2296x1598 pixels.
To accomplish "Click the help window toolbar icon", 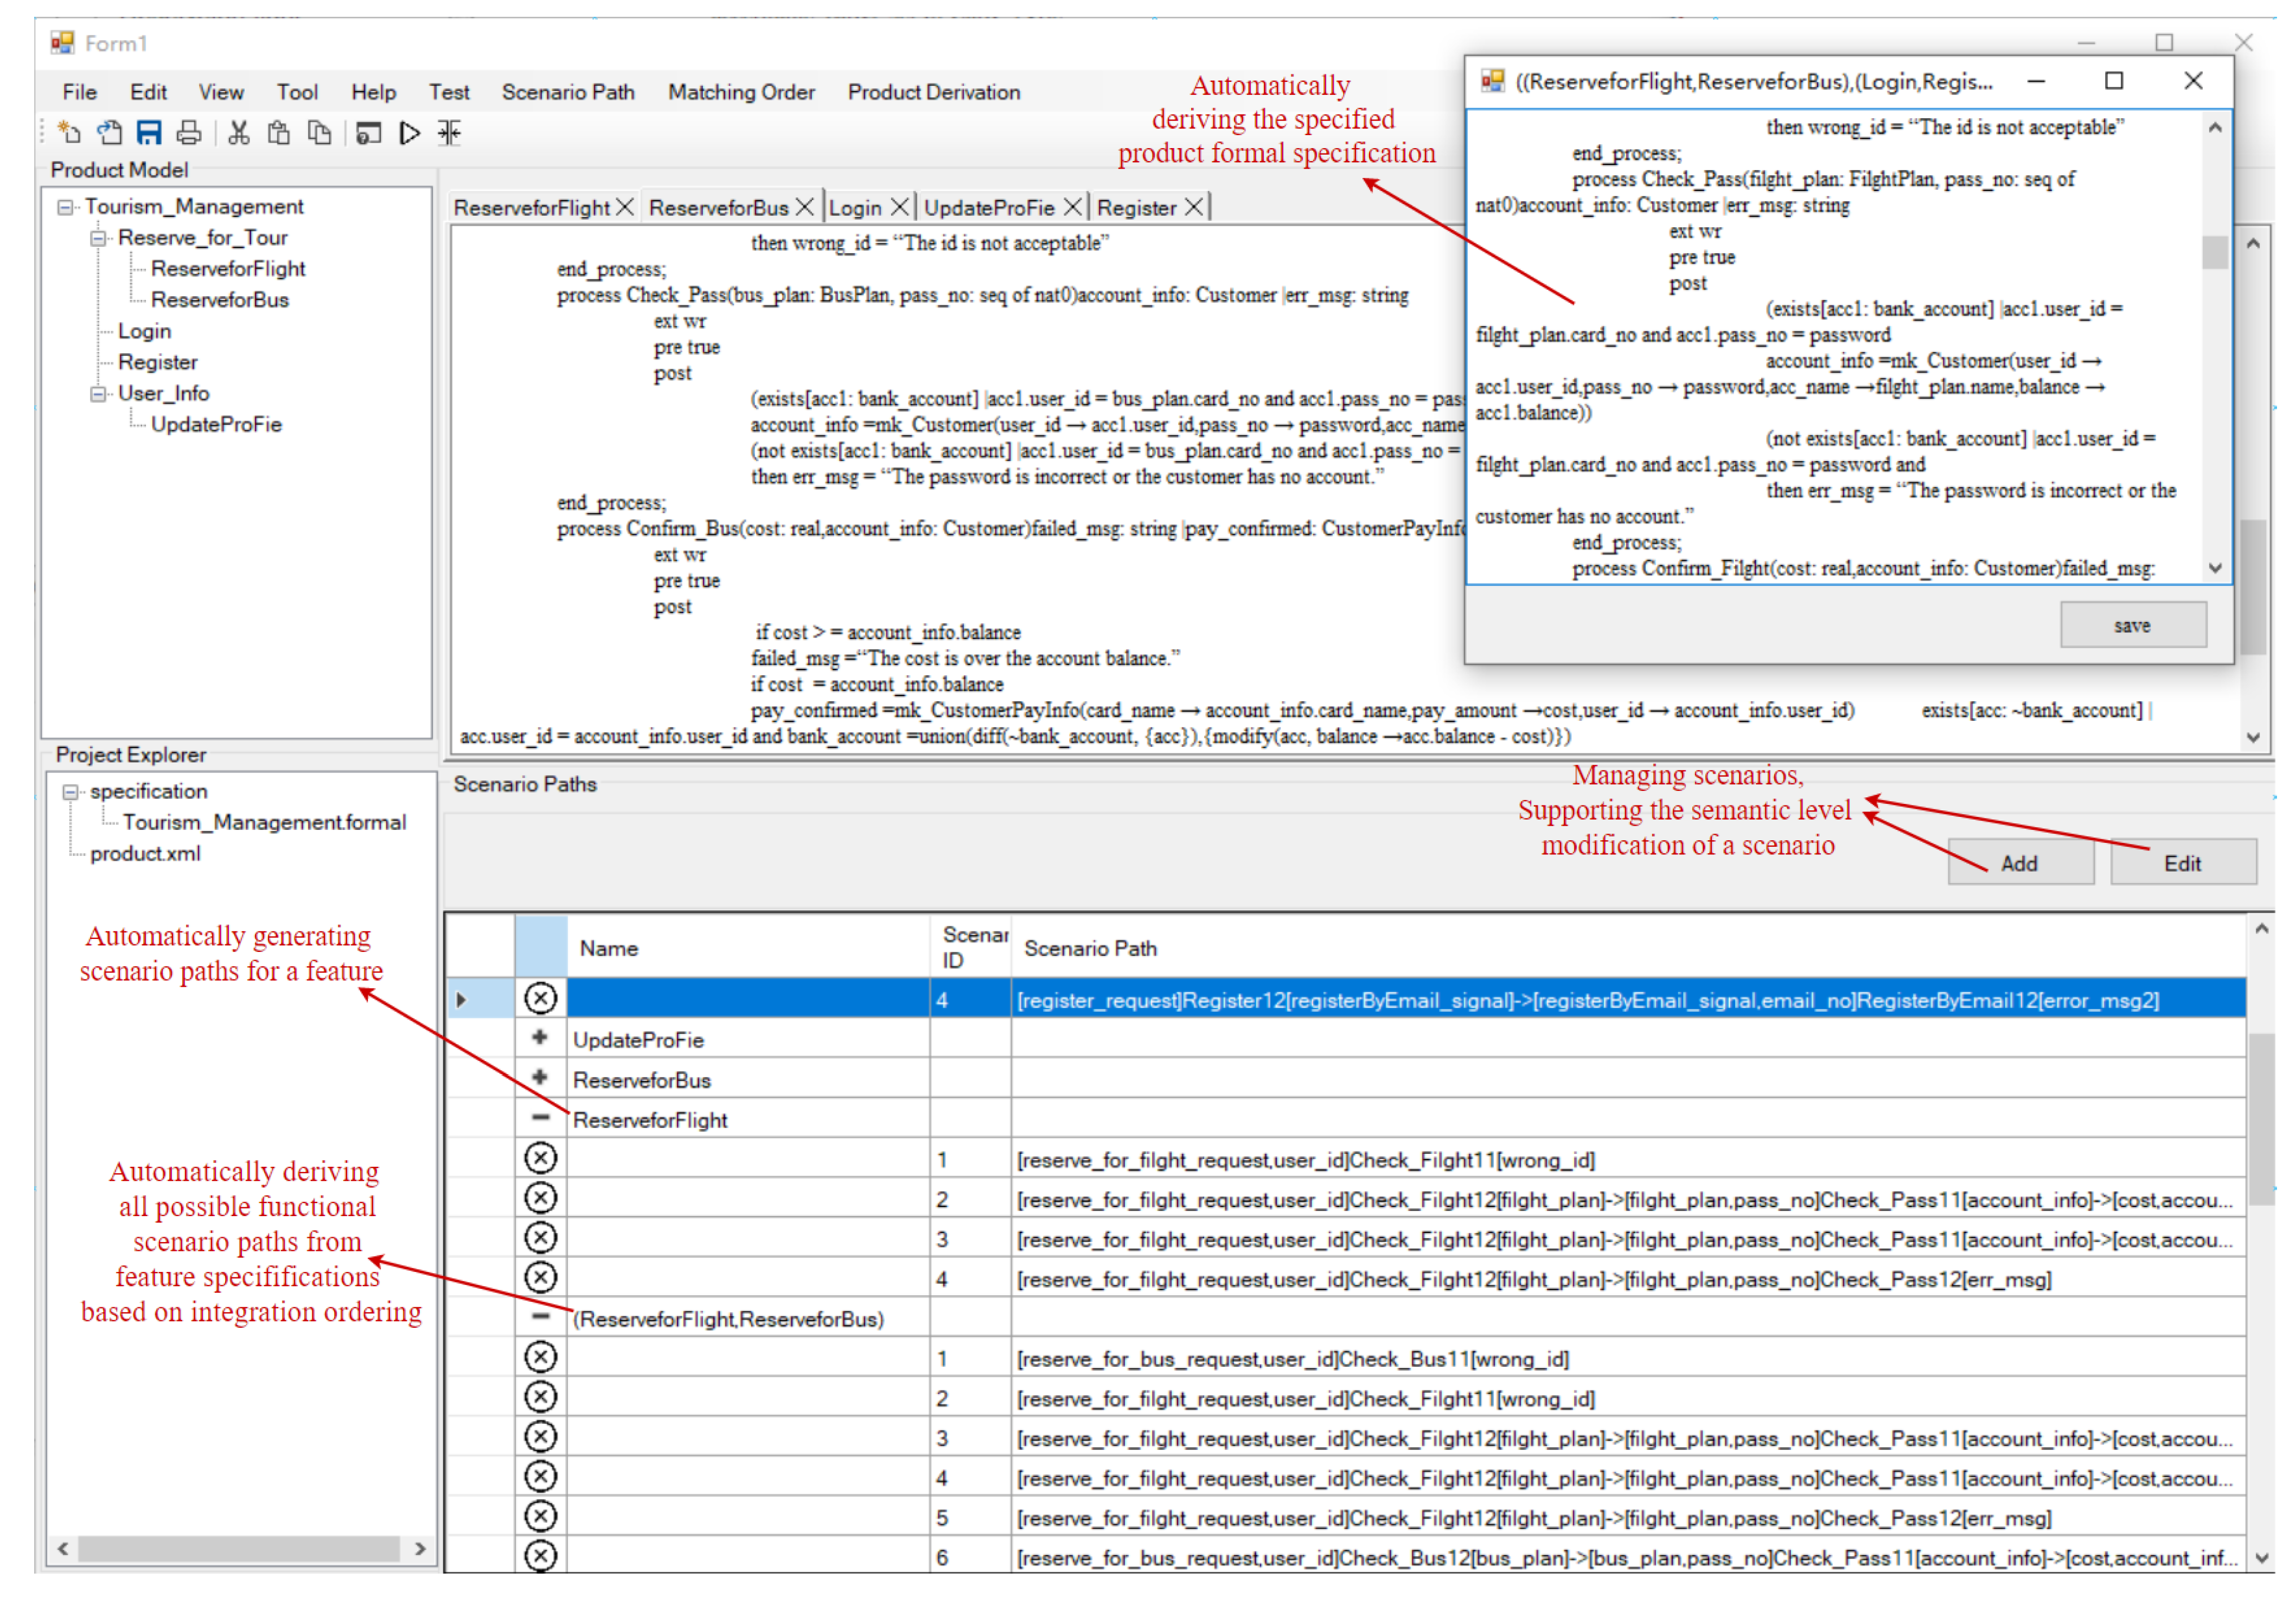I will coord(368,133).
